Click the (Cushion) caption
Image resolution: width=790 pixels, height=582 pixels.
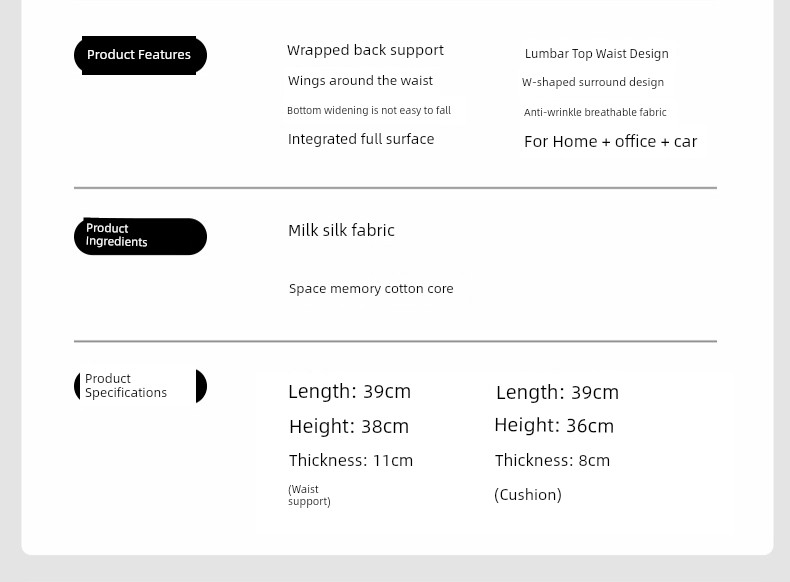click(528, 495)
